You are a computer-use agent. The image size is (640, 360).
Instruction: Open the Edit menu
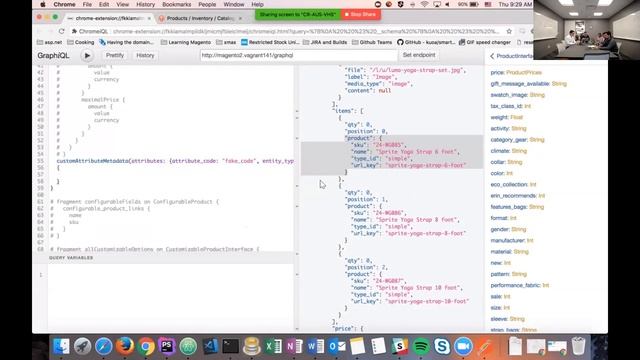coord(104,4)
